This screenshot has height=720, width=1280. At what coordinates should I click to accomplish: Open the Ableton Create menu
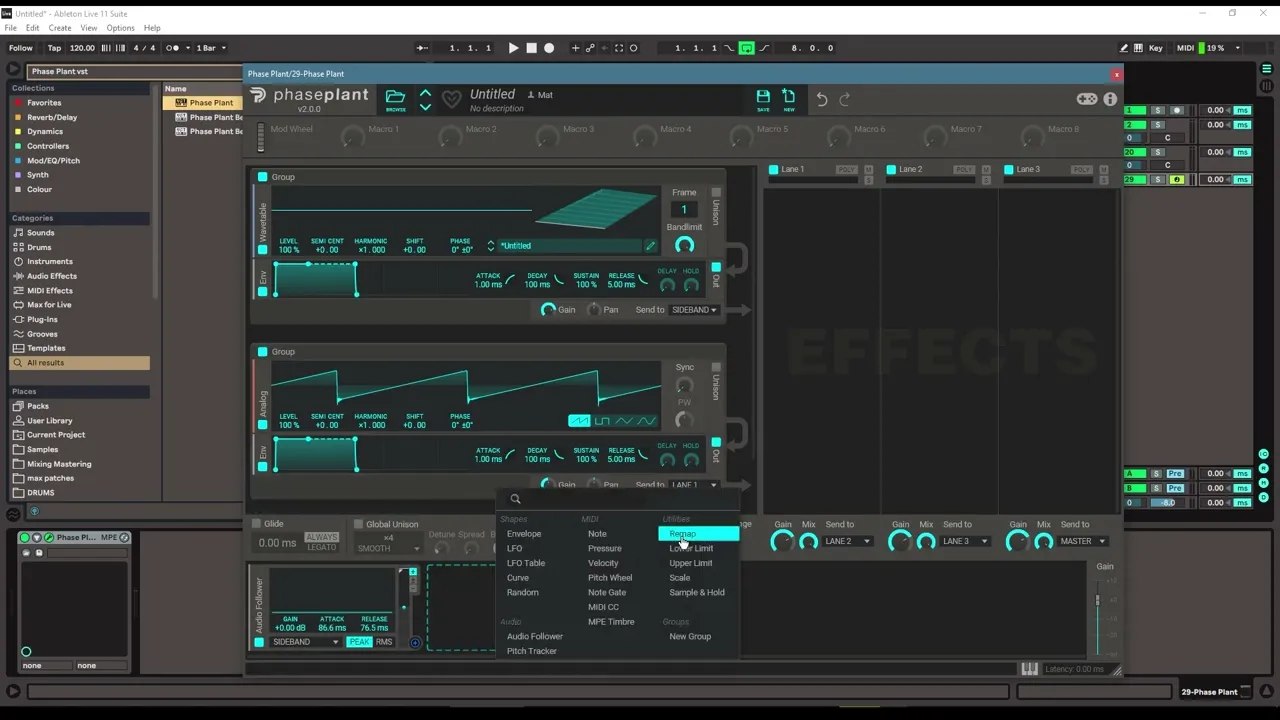(x=60, y=28)
